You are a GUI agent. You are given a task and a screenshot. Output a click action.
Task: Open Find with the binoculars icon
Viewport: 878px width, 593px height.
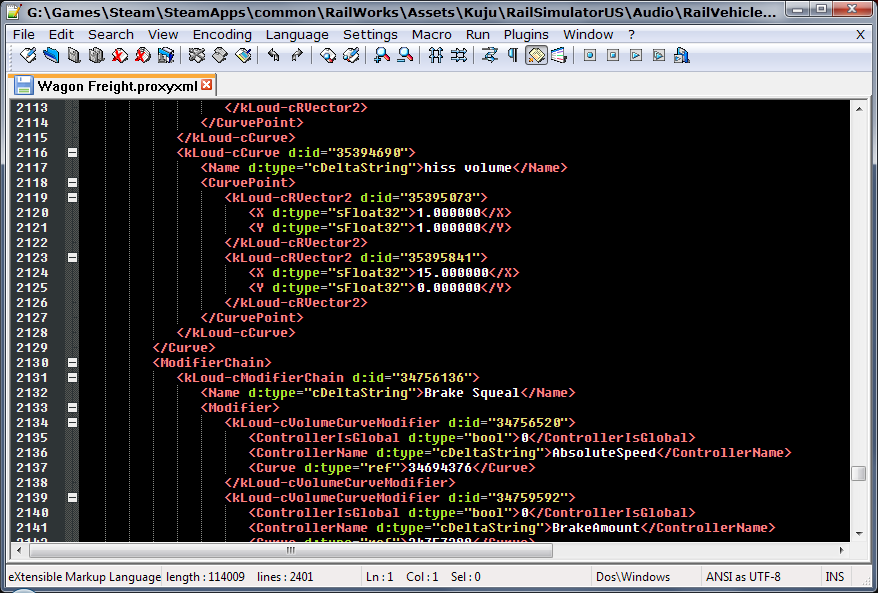pyautogui.click(x=381, y=55)
